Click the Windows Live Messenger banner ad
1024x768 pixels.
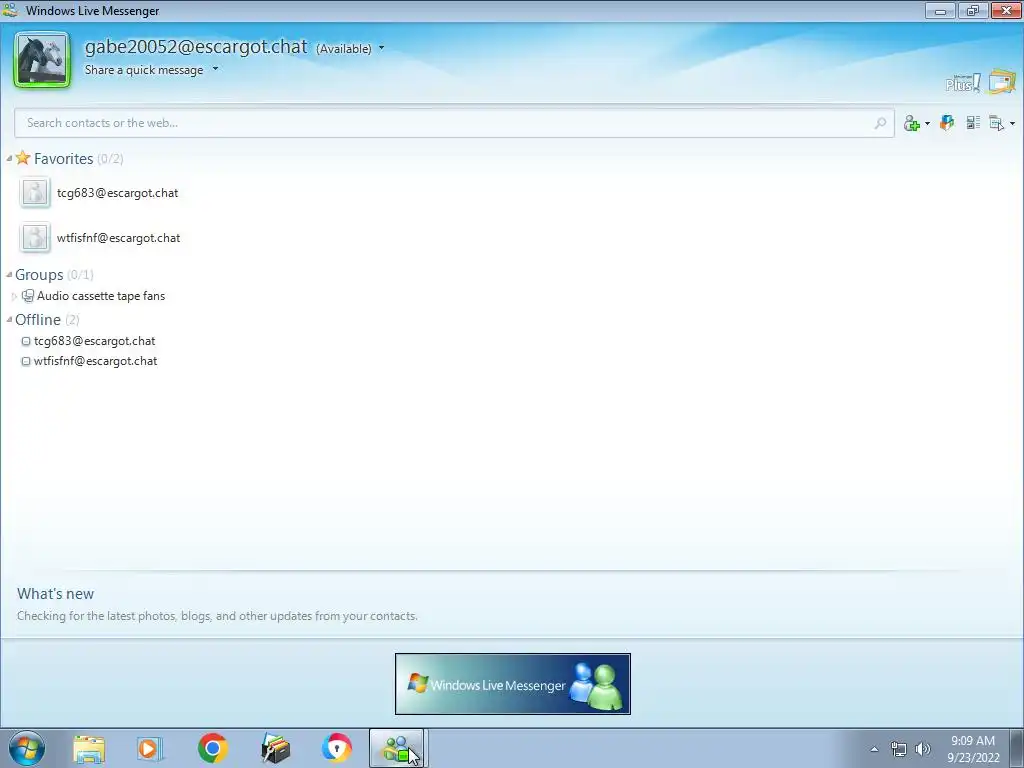[x=513, y=684]
